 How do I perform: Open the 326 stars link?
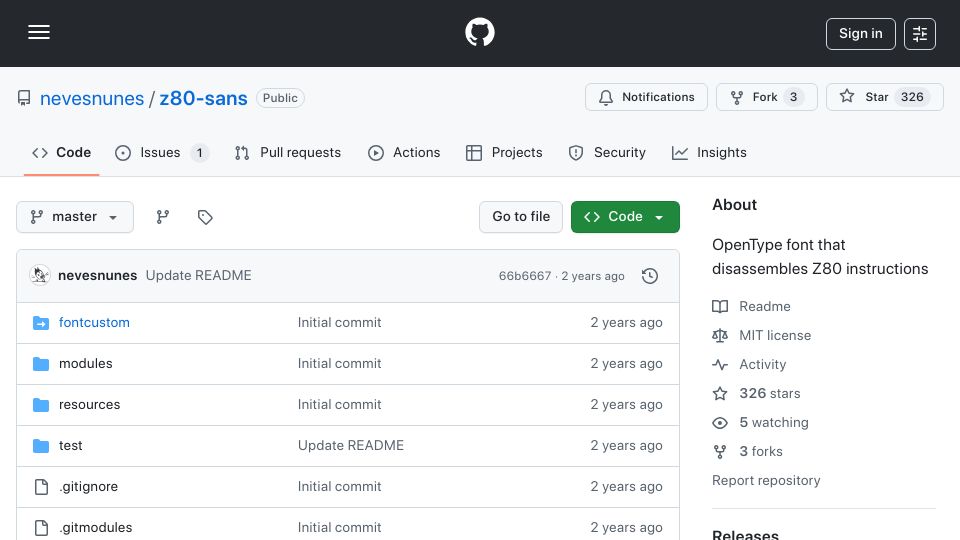(757, 394)
